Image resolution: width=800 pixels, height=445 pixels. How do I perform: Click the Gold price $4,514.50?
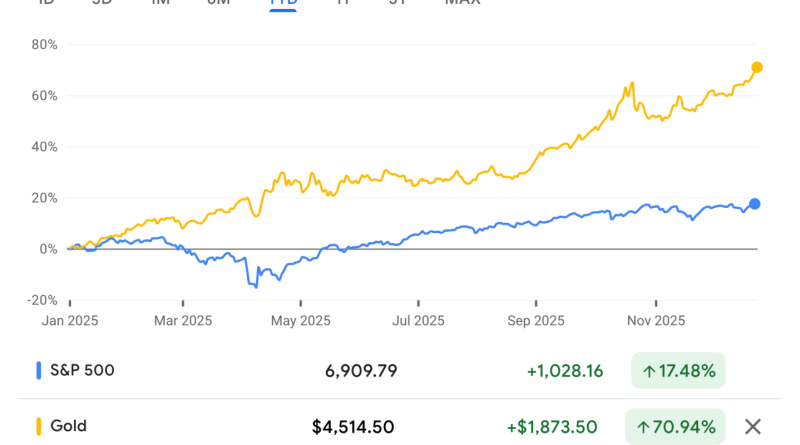coord(355,427)
